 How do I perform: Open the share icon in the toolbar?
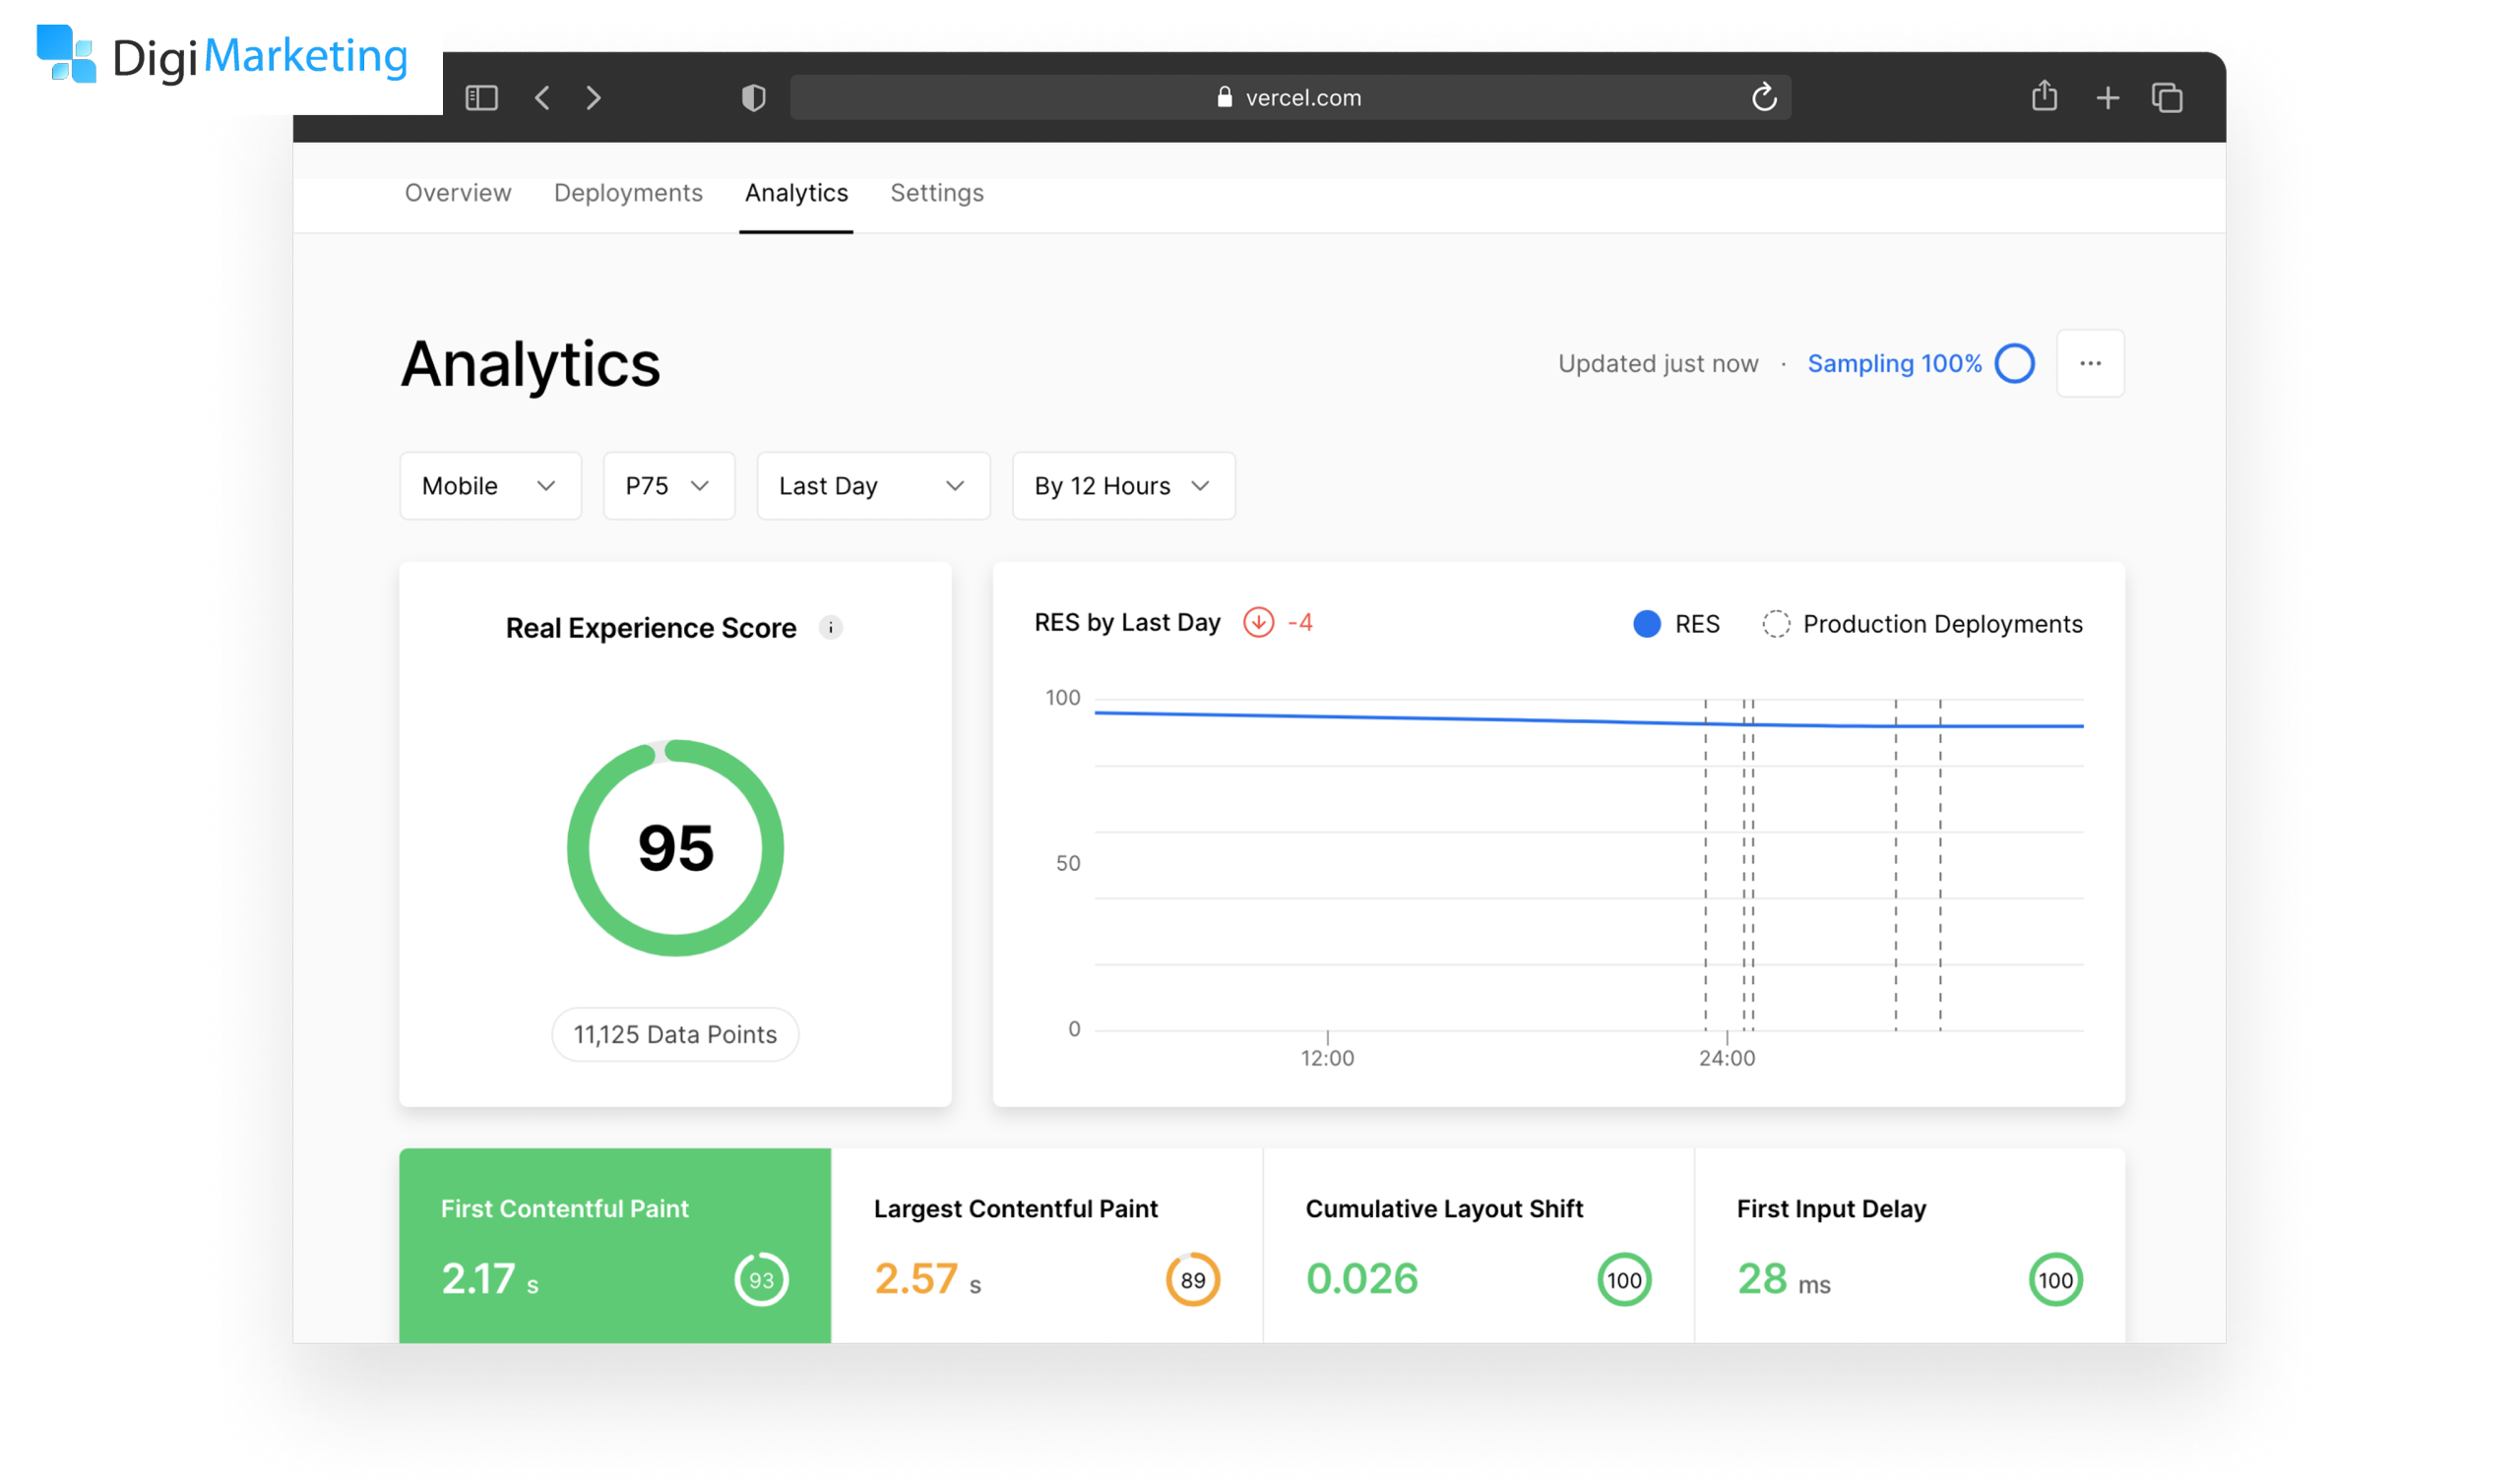tap(2045, 95)
